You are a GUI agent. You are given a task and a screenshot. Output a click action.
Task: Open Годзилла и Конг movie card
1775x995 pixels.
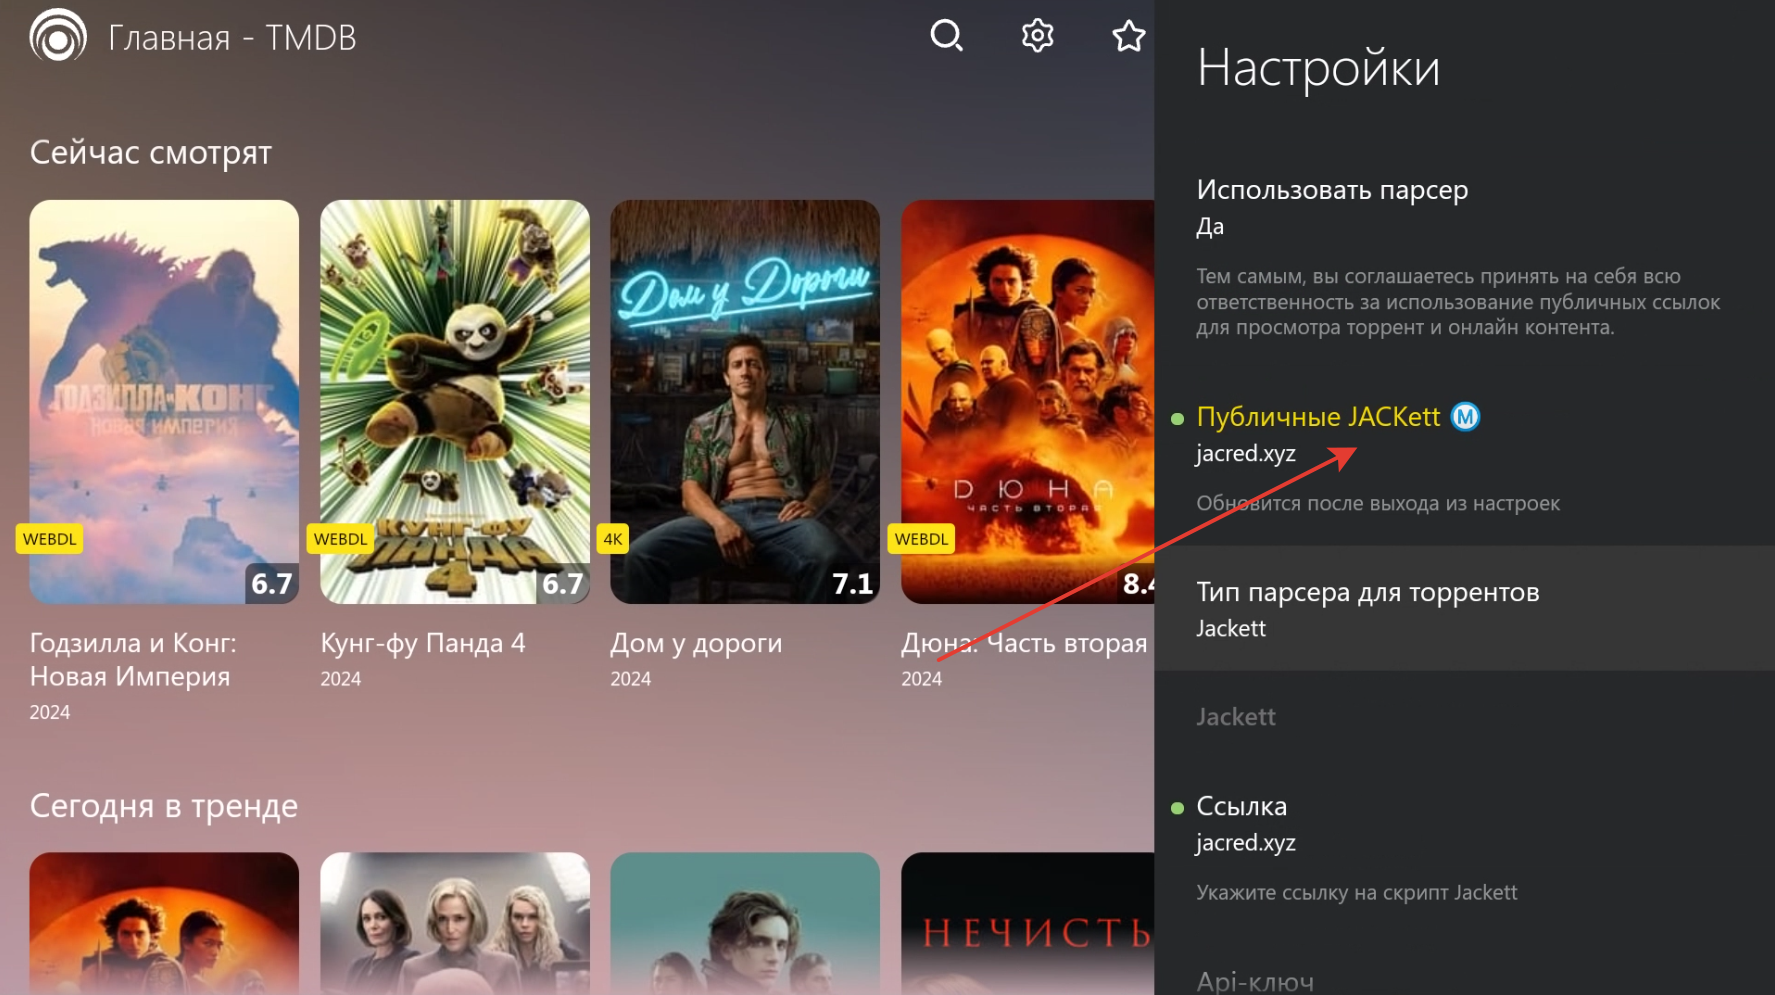(x=164, y=402)
